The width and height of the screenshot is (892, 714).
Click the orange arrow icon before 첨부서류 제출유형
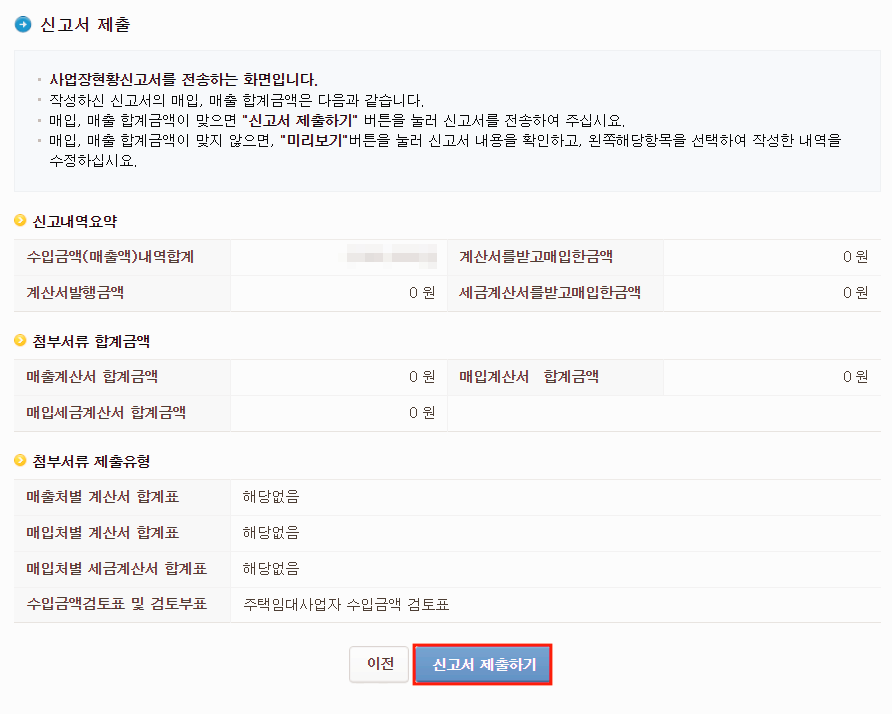[x=18, y=460]
